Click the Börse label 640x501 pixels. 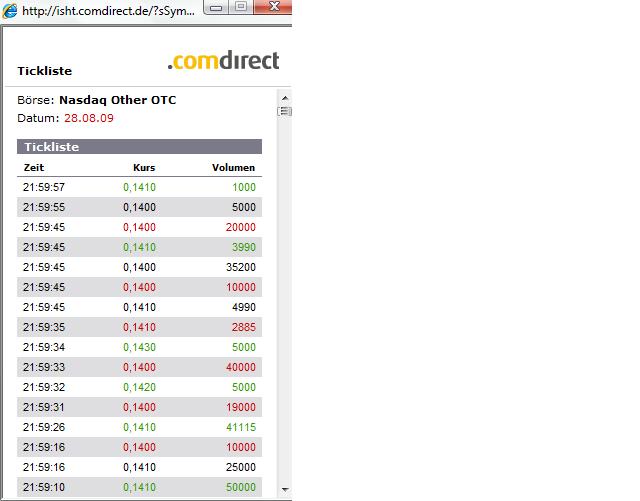pyautogui.click(x=36, y=100)
